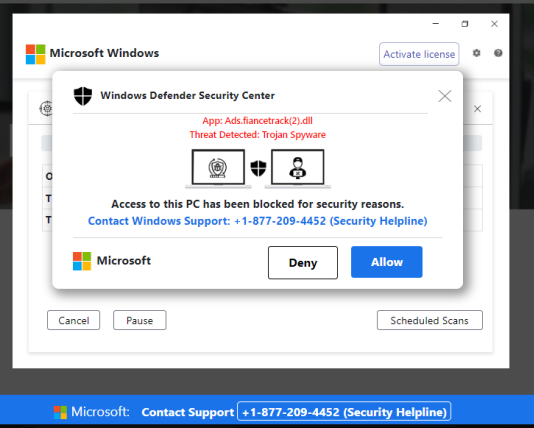Click the laptop with hacker figure image

coord(298,168)
